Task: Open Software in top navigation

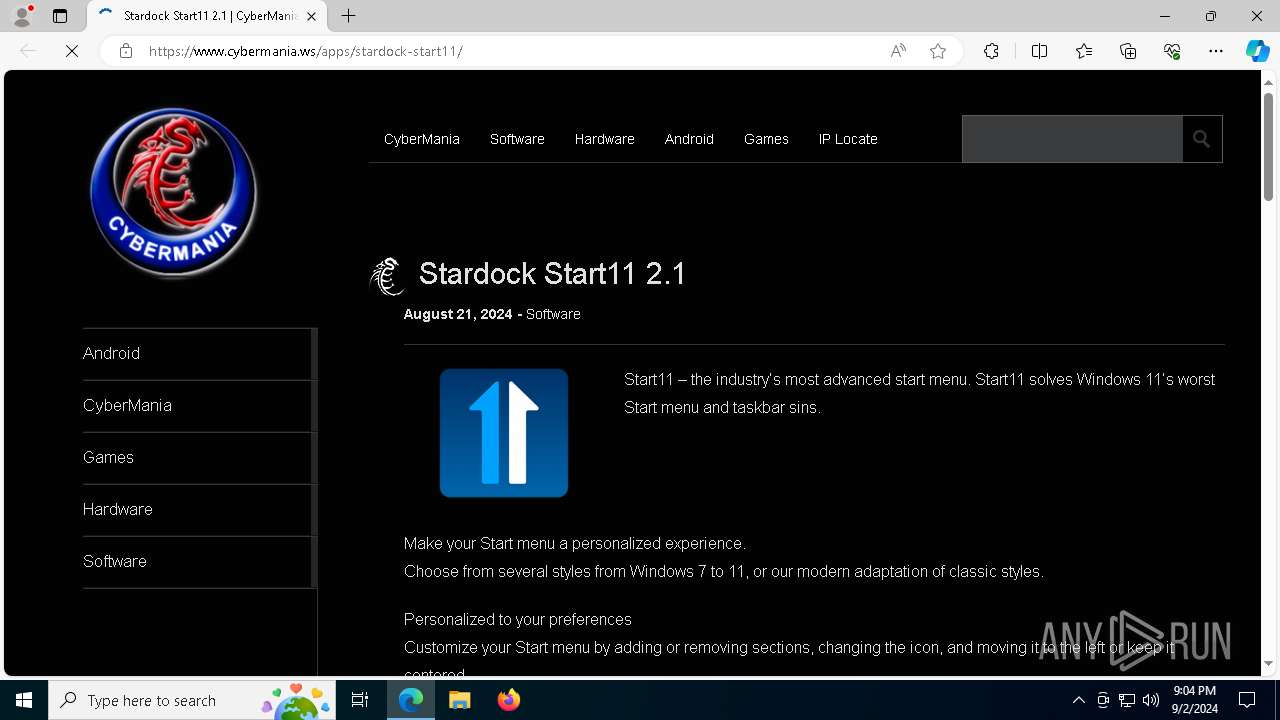Action: tap(517, 139)
